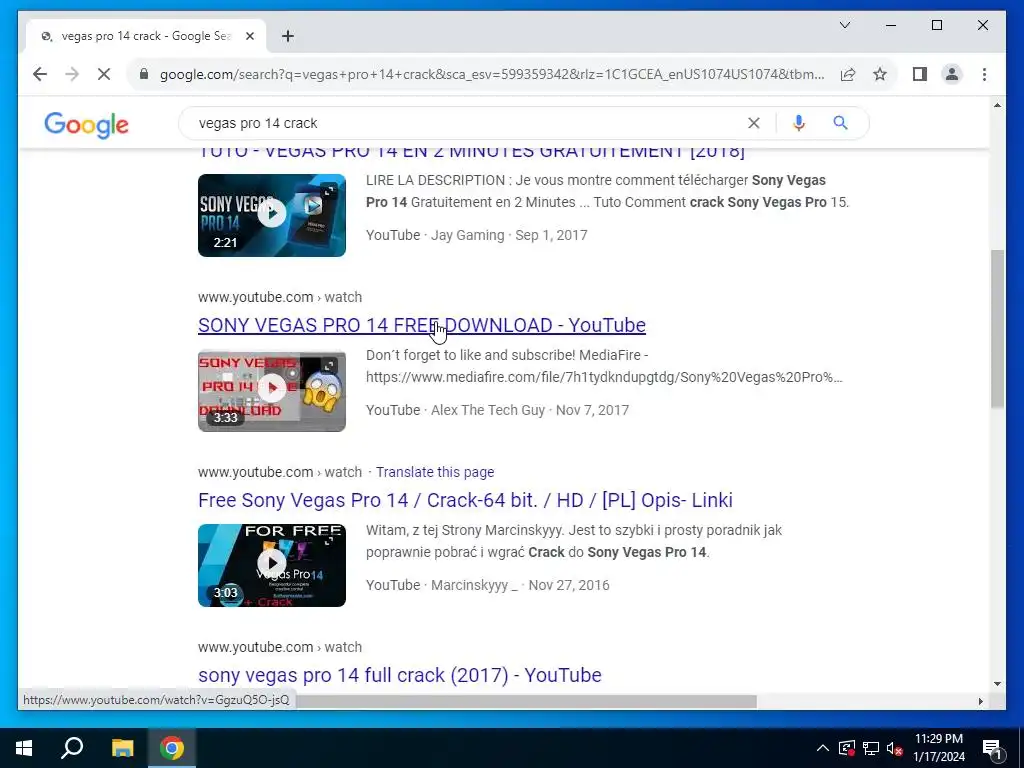
Task: Click the Alex The Tech Guy · Nov 7, 2017 text
Action: click(x=530, y=410)
